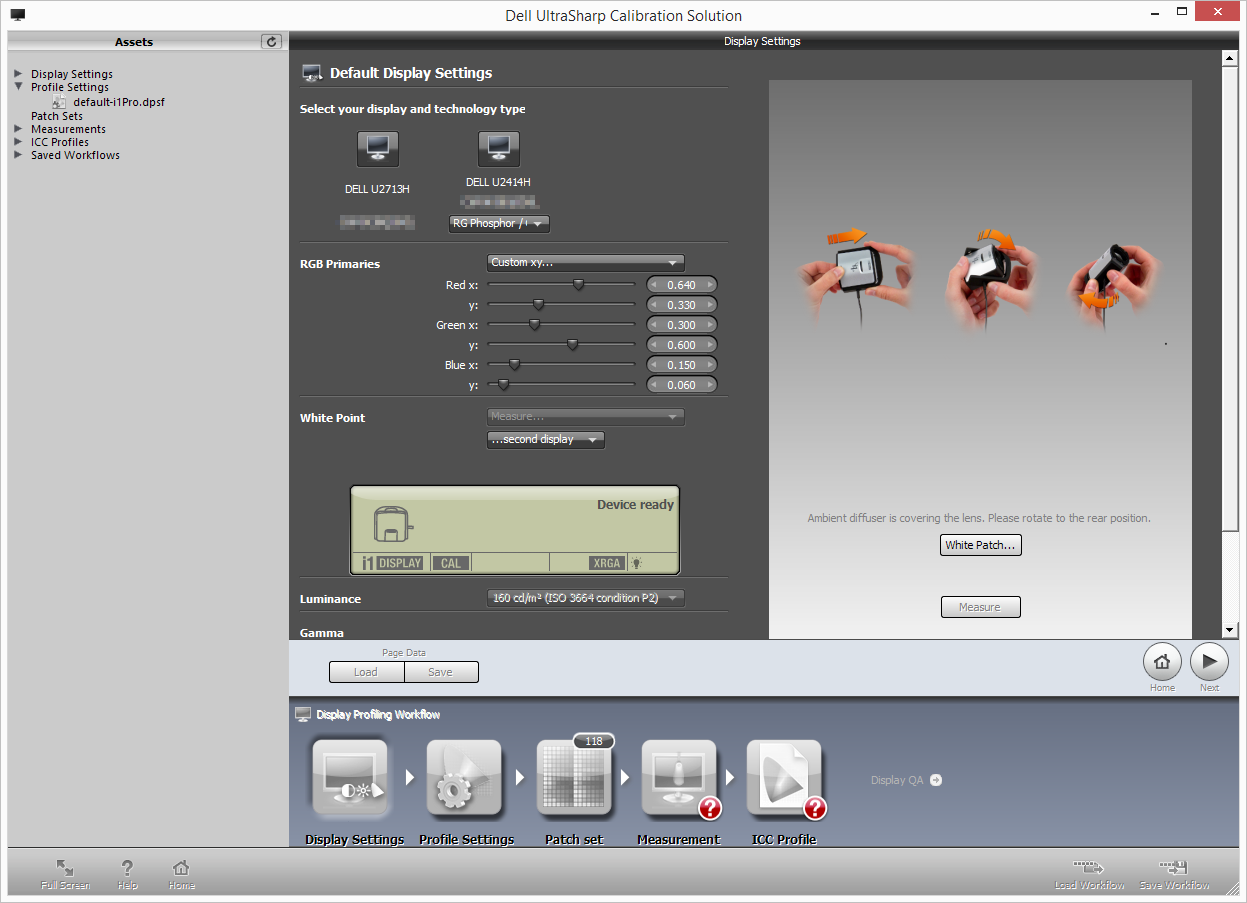Click the Default Display Settings heading icon
The width and height of the screenshot is (1247, 903).
click(312, 73)
